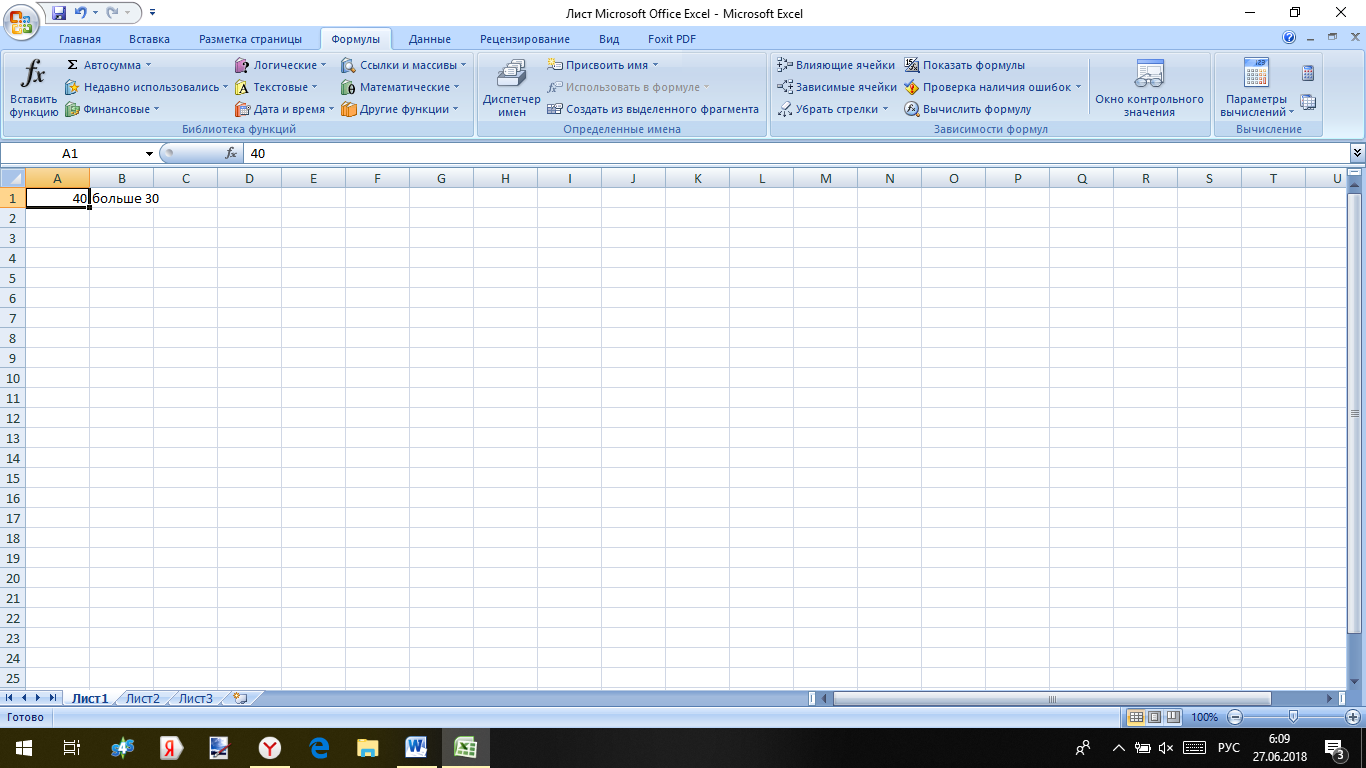Image resolution: width=1366 pixels, height=768 pixels.
Task: Click Влияющие ячейки trace precedents
Action: coord(836,65)
